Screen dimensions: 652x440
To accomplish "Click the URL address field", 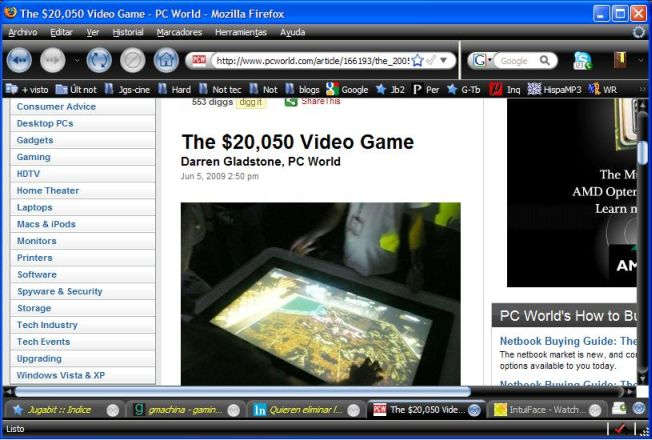I will pyautogui.click(x=313, y=61).
